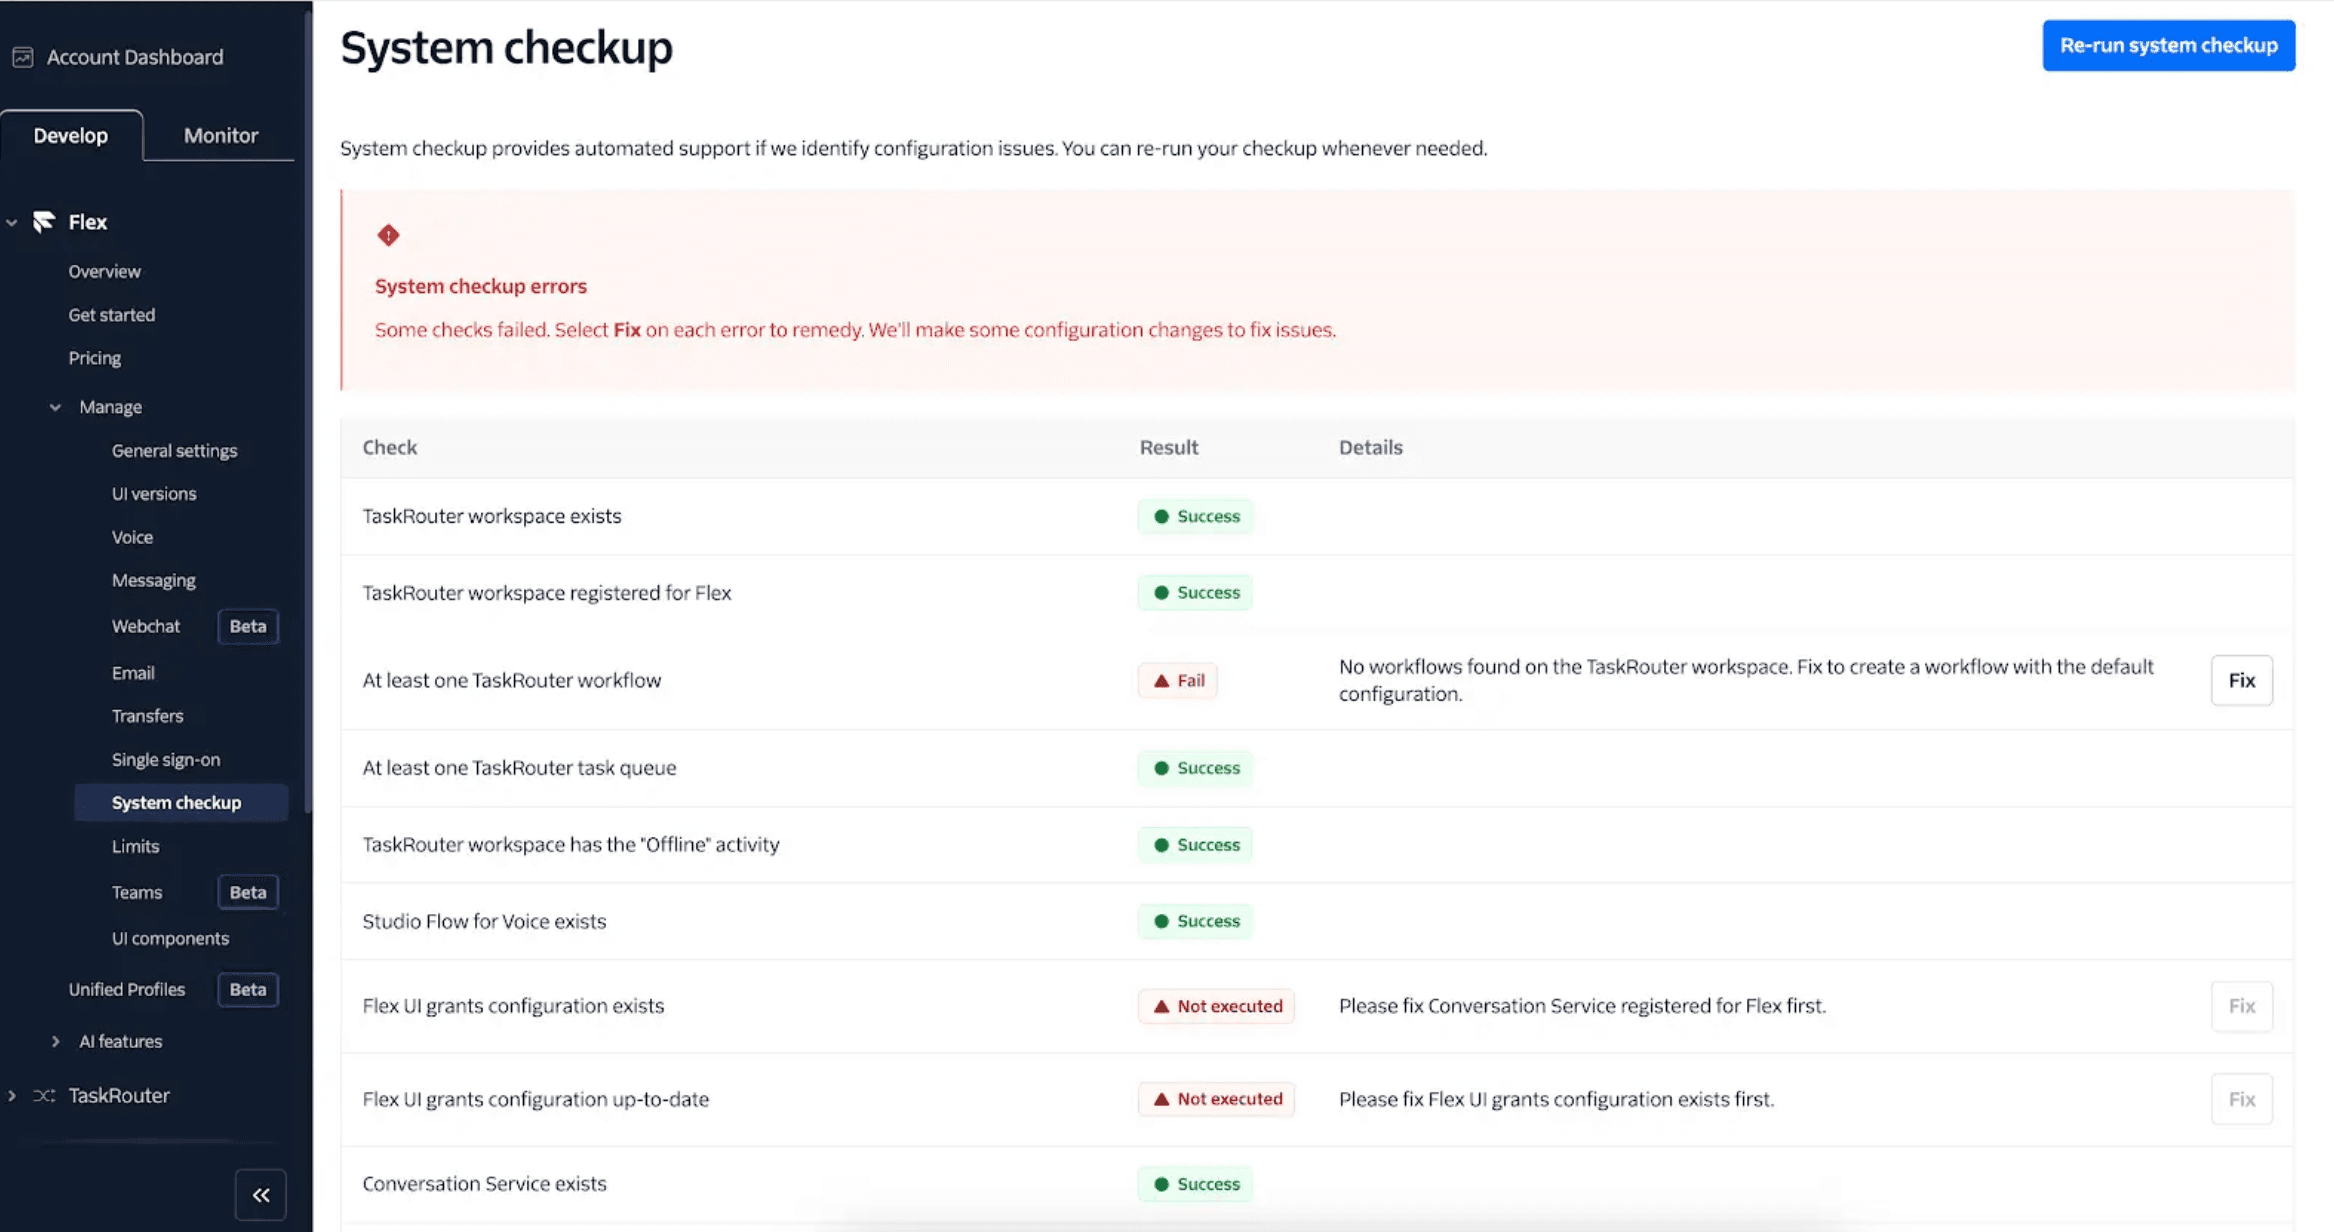Collapse the Manage section
The height and width of the screenshot is (1232, 2334).
point(55,406)
